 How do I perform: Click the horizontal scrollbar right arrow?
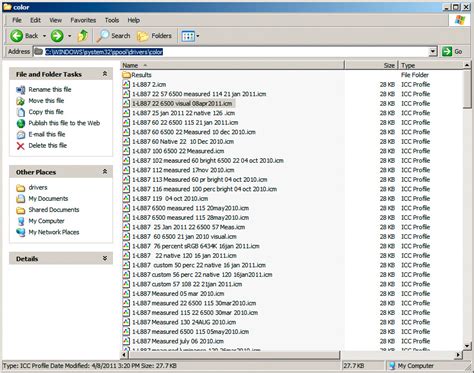click(x=459, y=355)
